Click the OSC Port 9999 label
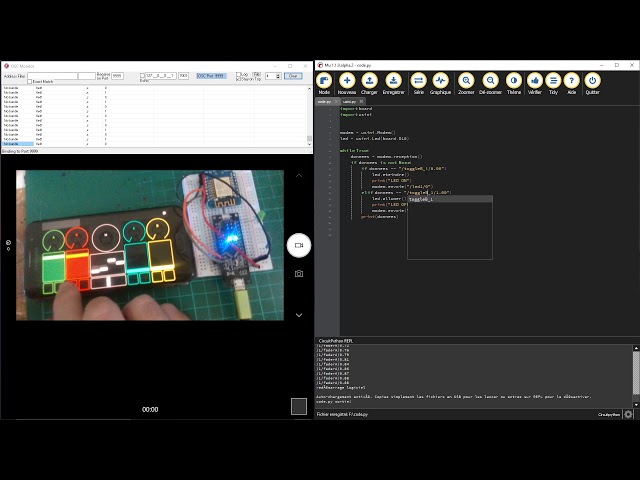Image resolution: width=640 pixels, height=480 pixels. click(x=211, y=76)
